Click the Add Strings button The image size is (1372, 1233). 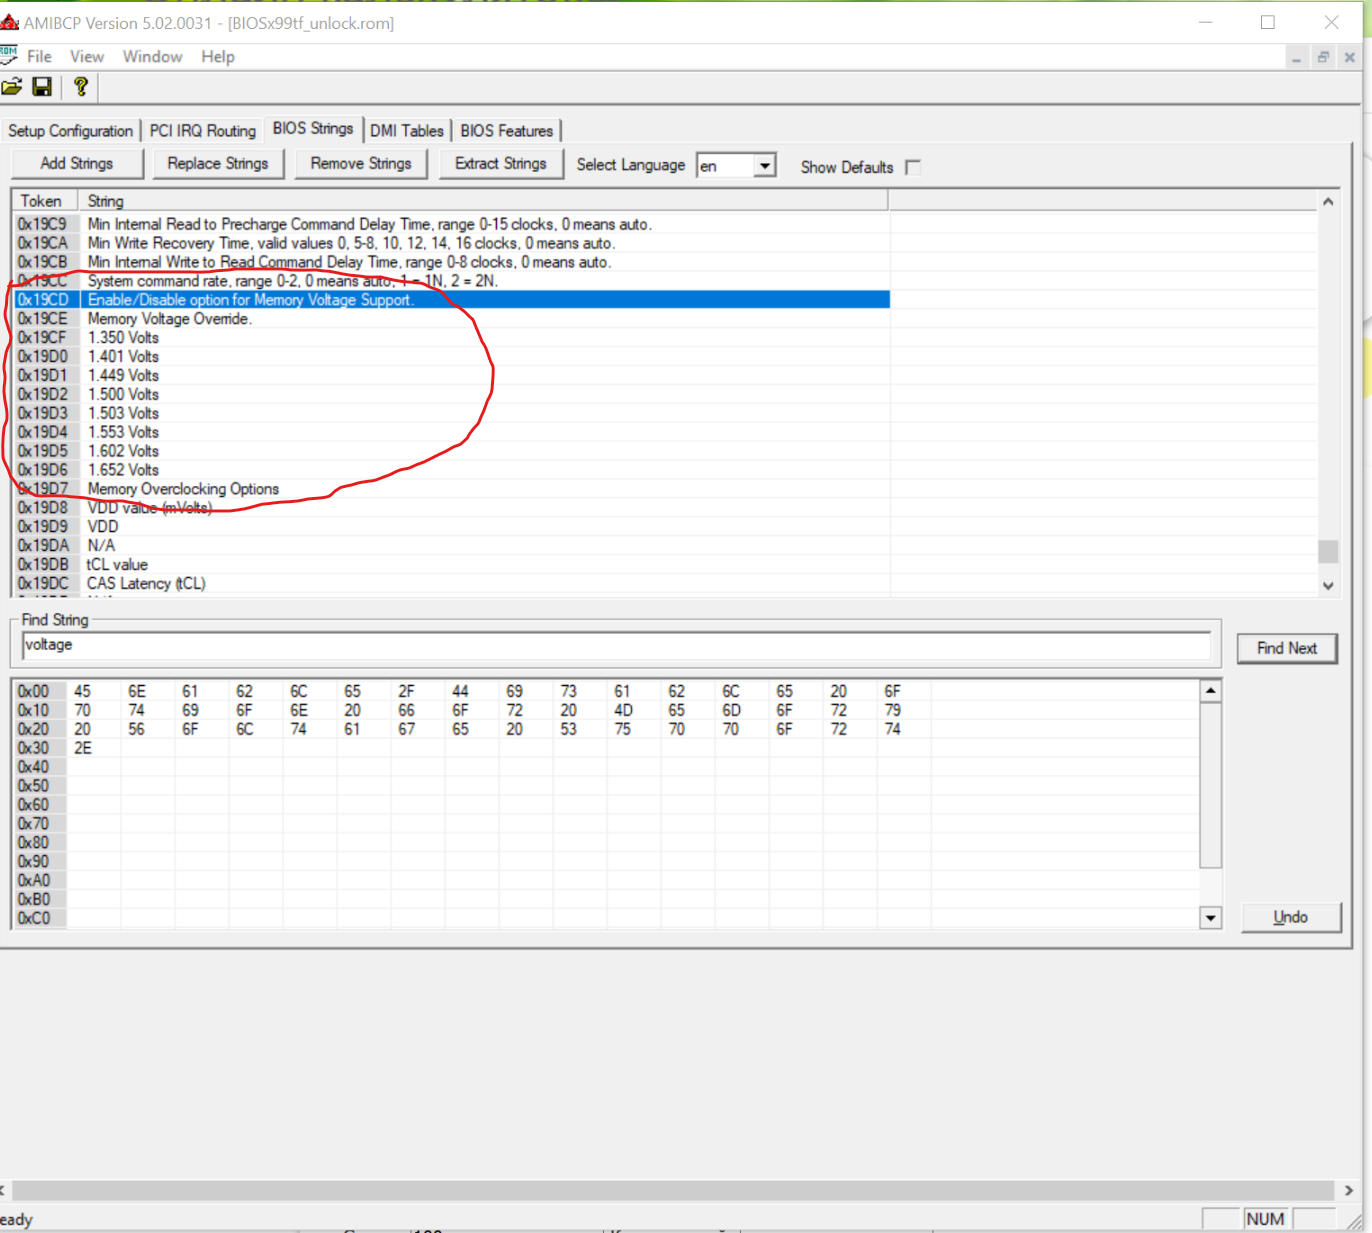tap(77, 164)
